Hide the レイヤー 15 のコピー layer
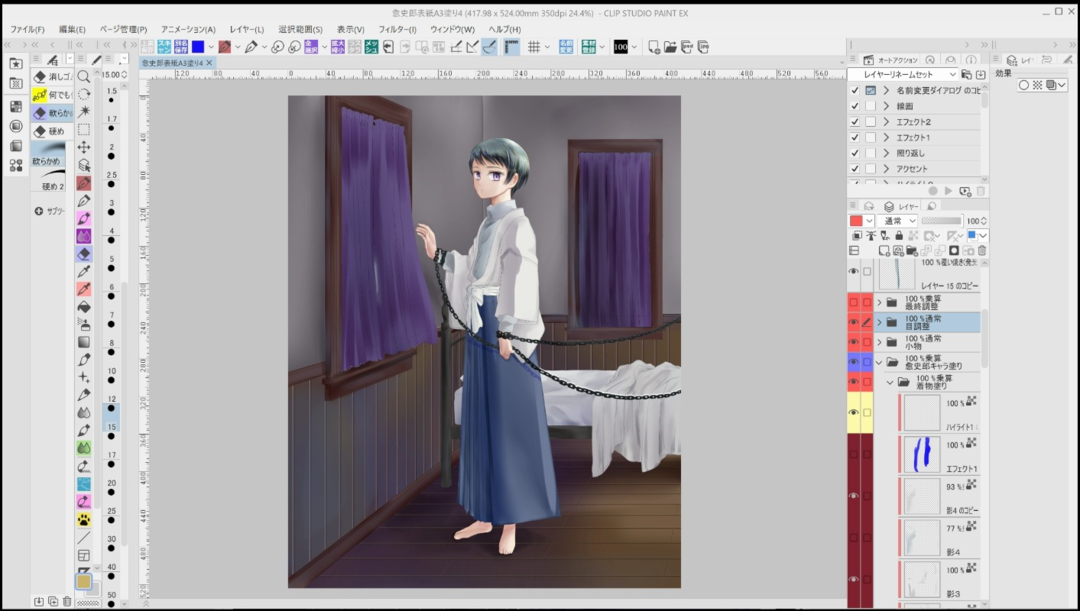 click(x=853, y=272)
